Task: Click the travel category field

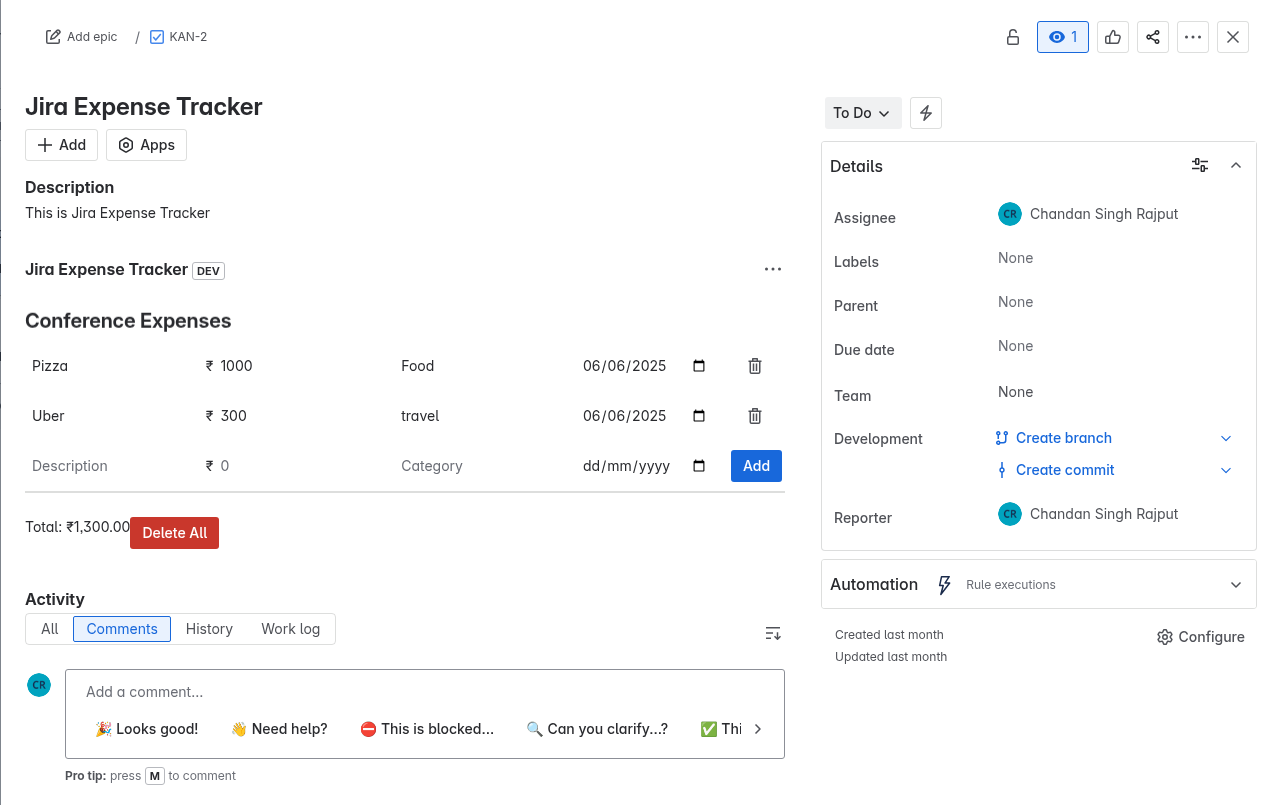Action: 484,416
